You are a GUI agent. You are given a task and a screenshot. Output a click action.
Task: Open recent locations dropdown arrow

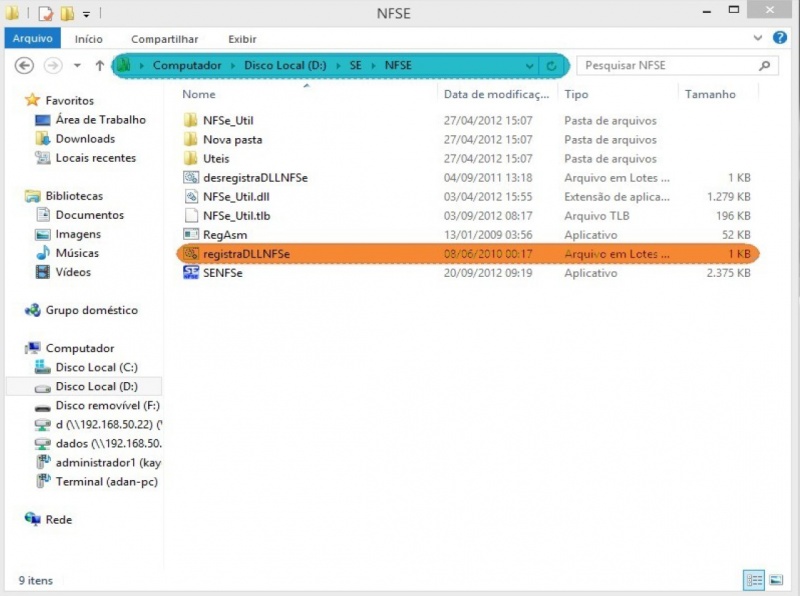tap(78, 66)
